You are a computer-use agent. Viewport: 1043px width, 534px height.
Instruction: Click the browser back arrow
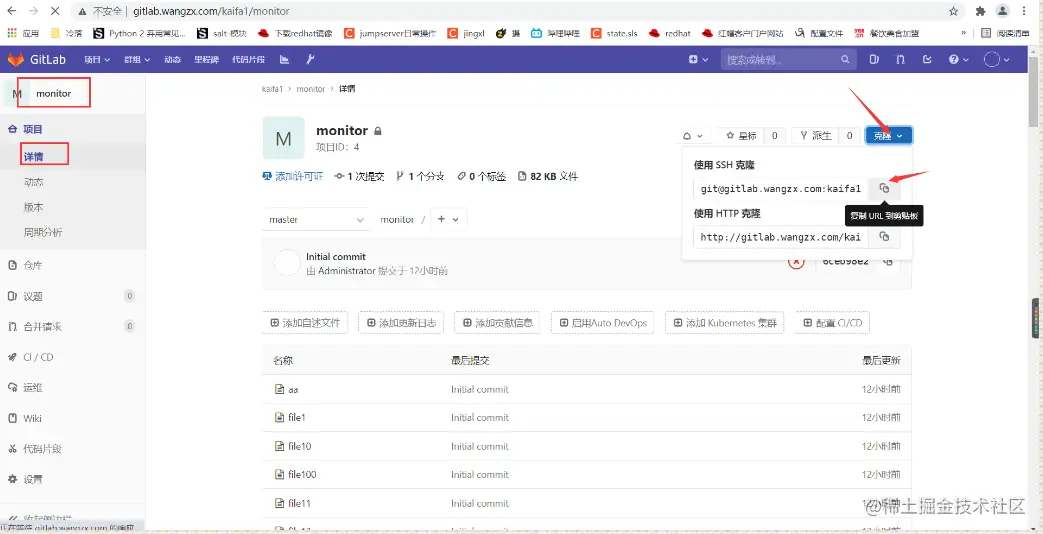pos(12,11)
